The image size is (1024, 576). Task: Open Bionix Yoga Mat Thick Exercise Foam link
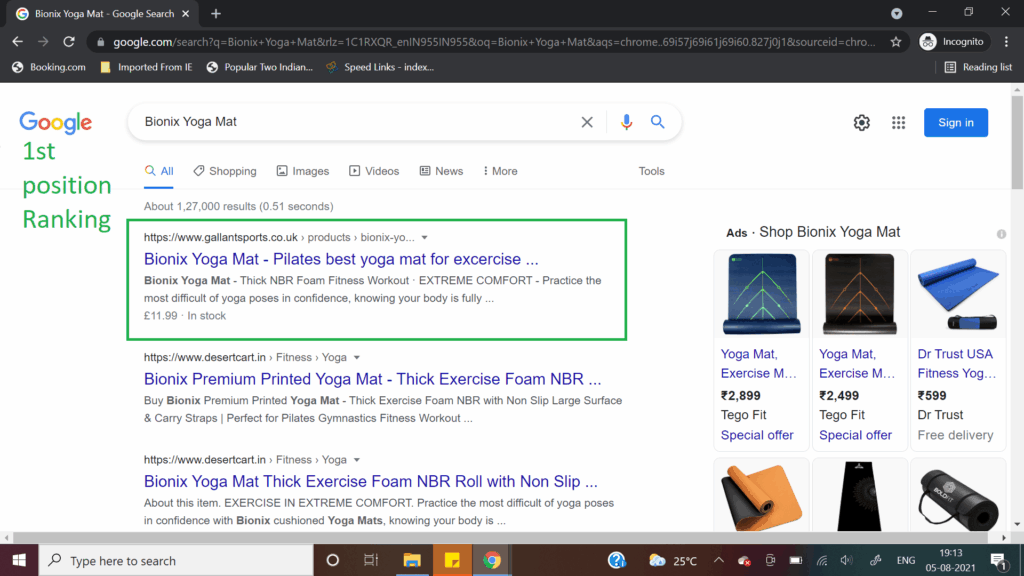(x=370, y=482)
